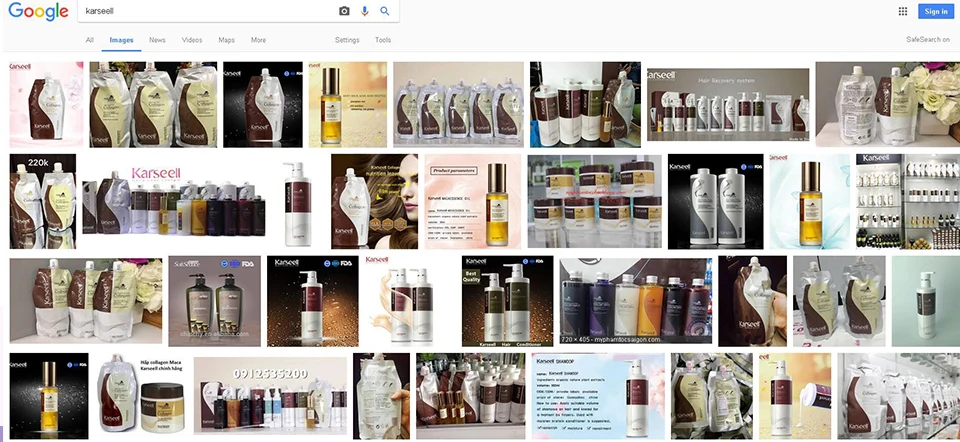Expand the More search categories menu
The height and width of the screenshot is (442, 960).
click(258, 40)
